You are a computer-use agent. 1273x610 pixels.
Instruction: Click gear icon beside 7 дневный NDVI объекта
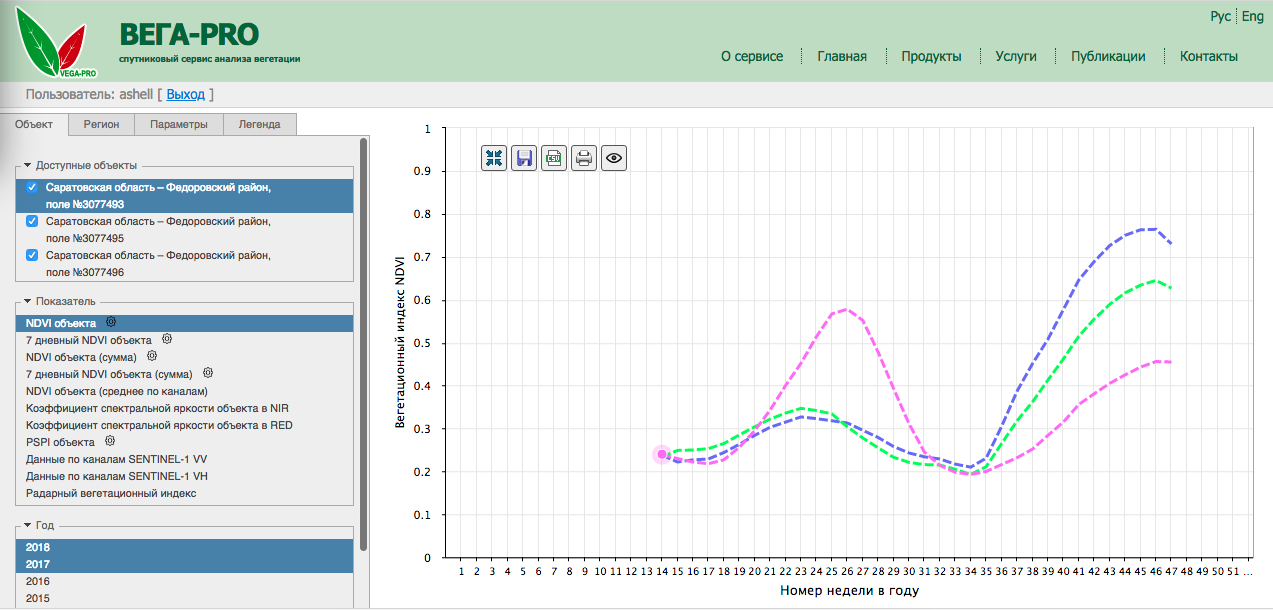click(x=164, y=340)
